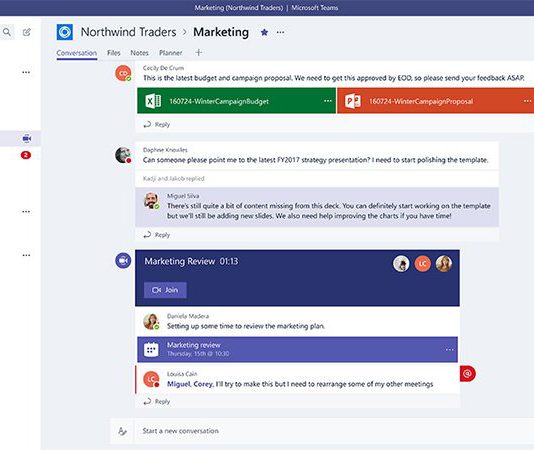The height and width of the screenshot is (450, 534).
Task: Open options for the Marketing review event card
Action: 450,350
